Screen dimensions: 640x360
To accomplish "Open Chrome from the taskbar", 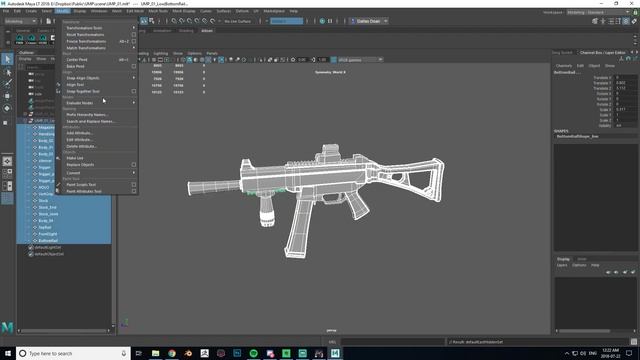I will point(172,353).
